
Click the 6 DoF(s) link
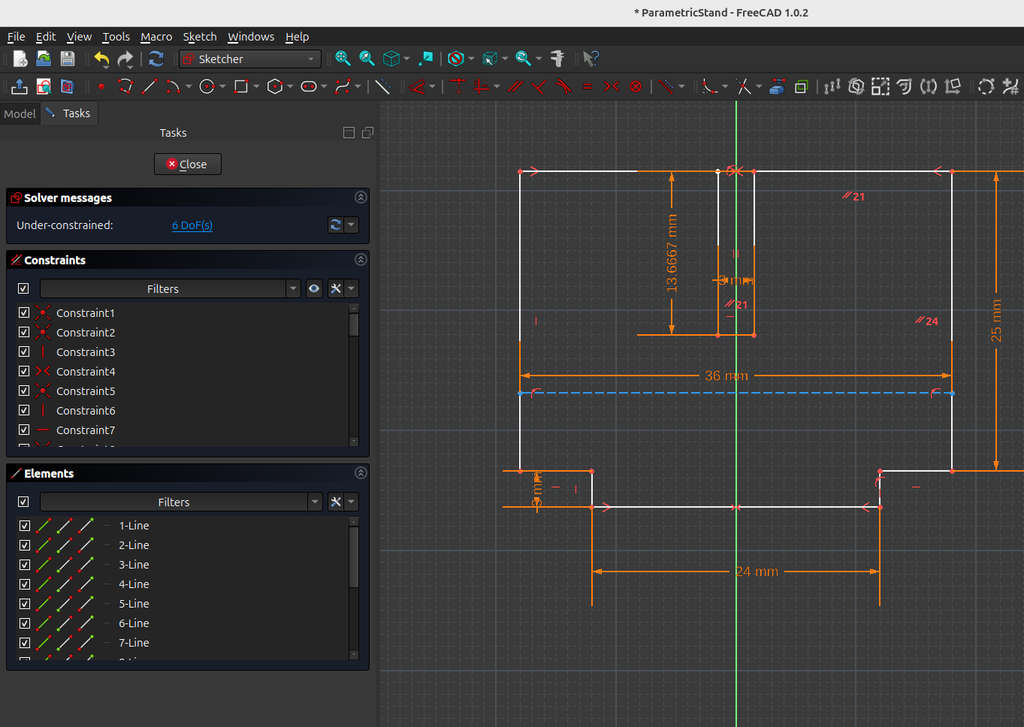tap(192, 226)
